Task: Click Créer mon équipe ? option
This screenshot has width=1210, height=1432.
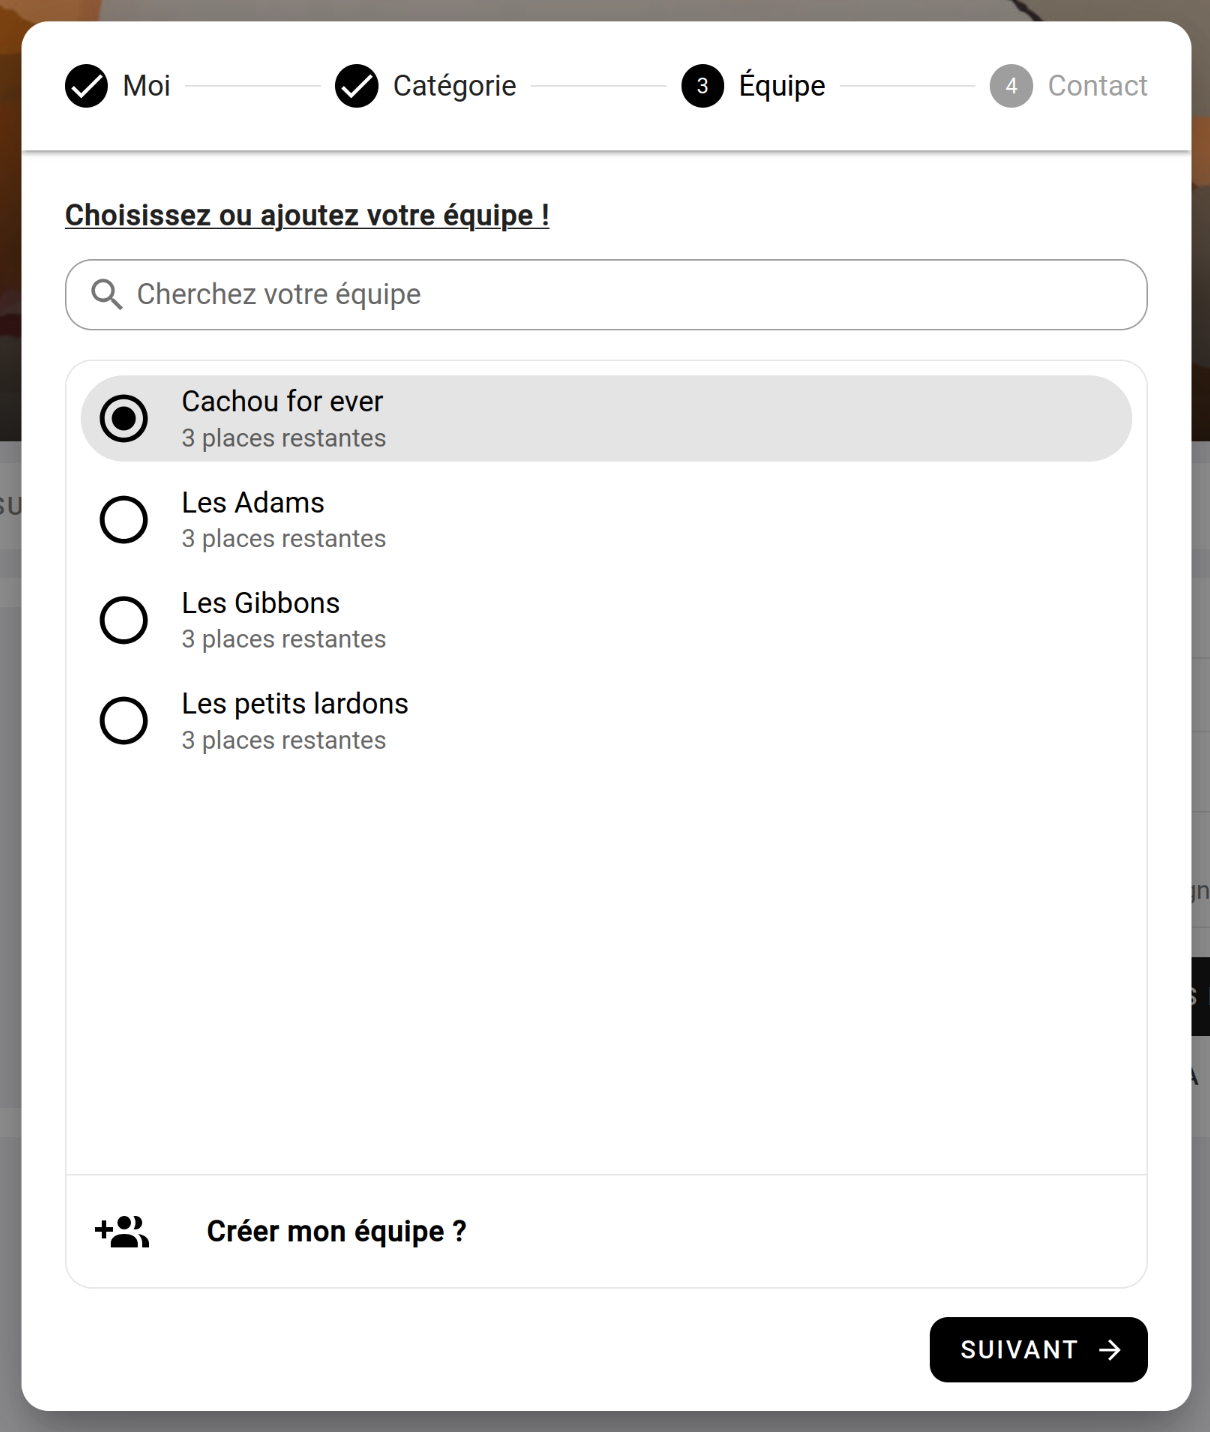Action: [x=336, y=1231]
